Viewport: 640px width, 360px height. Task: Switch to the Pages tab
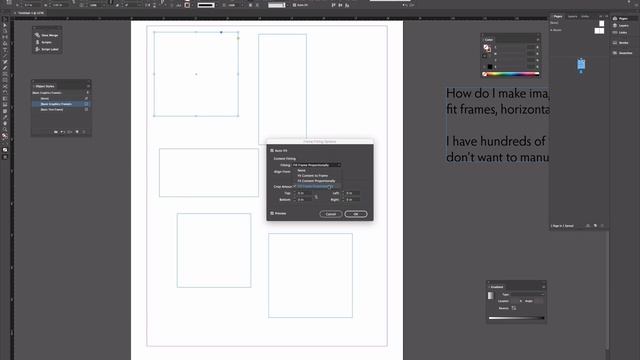coord(558,16)
